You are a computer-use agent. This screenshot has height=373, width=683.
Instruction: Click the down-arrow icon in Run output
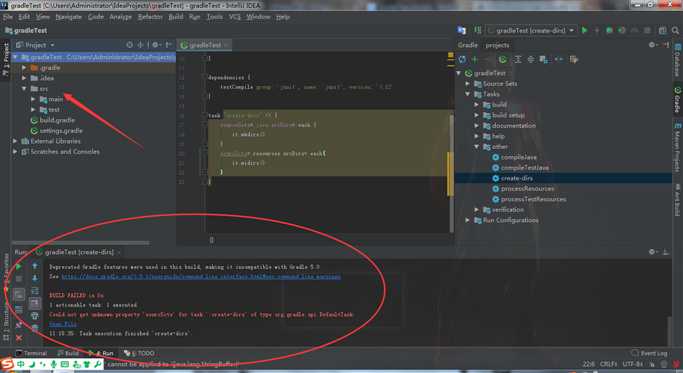[x=35, y=278]
